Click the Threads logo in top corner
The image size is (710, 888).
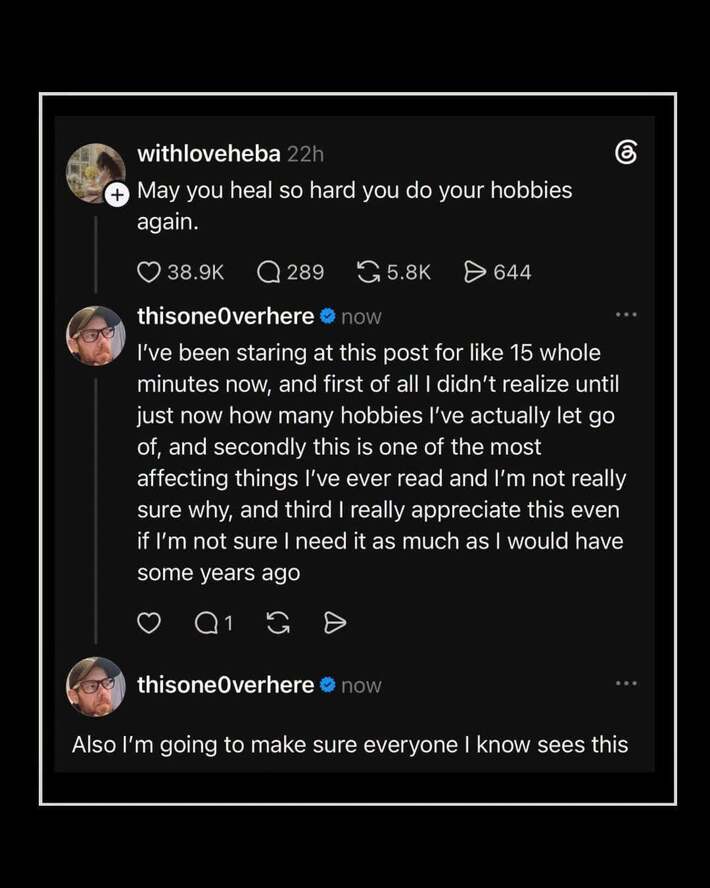pos(626,152)
